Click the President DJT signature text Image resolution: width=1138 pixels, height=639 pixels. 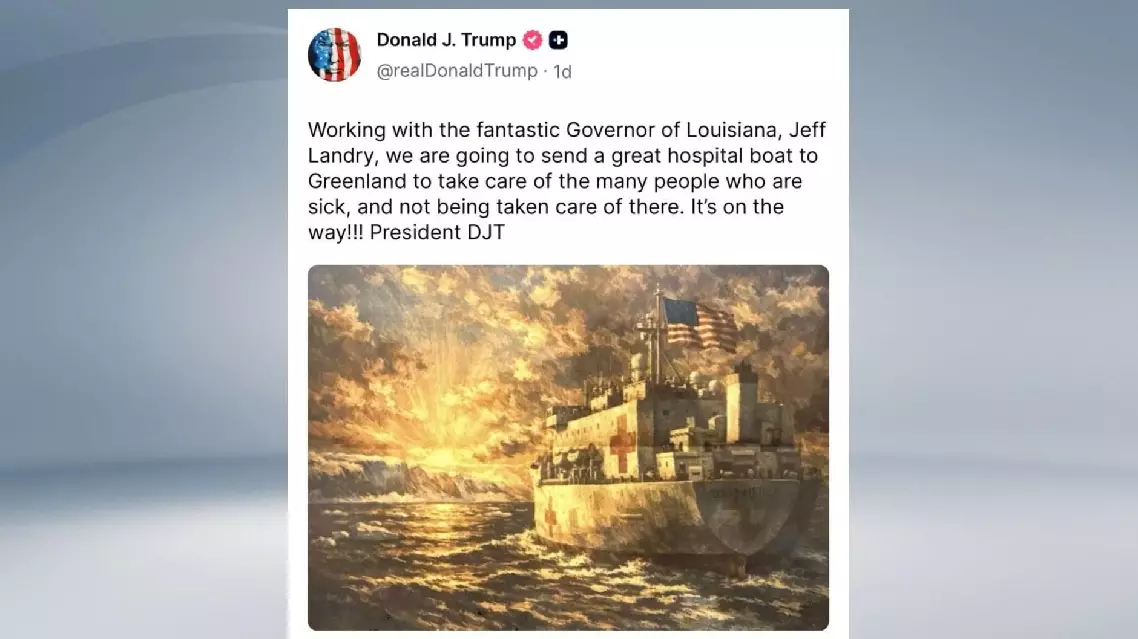tap(437, 232)
